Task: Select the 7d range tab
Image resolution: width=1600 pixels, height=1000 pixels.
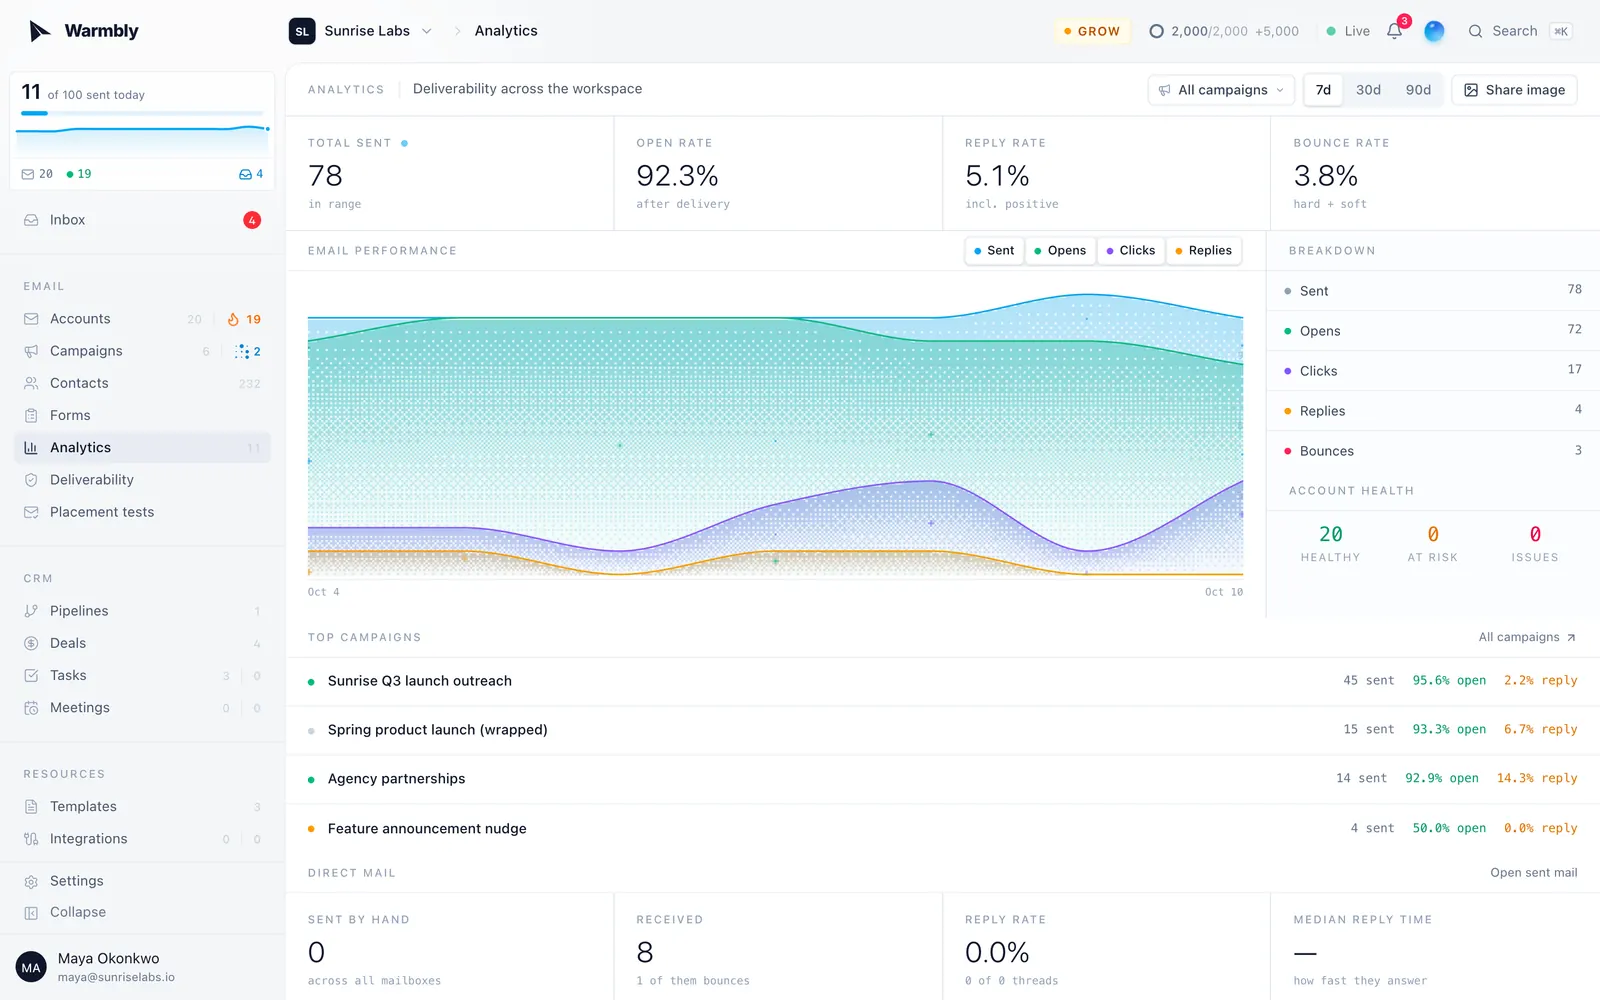Action: point(1323,90)
